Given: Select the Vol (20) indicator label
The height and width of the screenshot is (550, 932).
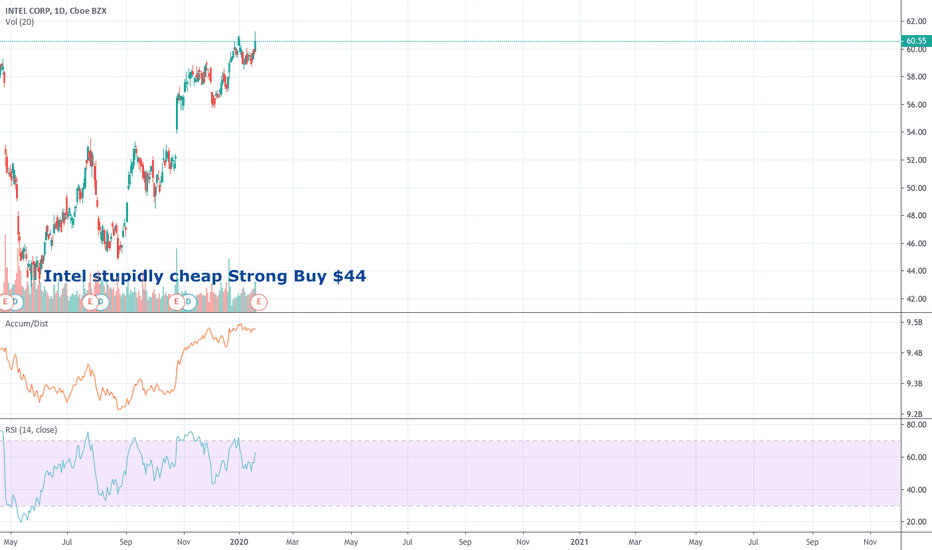Looking at the screenshot, I should (x=20, y=22).
